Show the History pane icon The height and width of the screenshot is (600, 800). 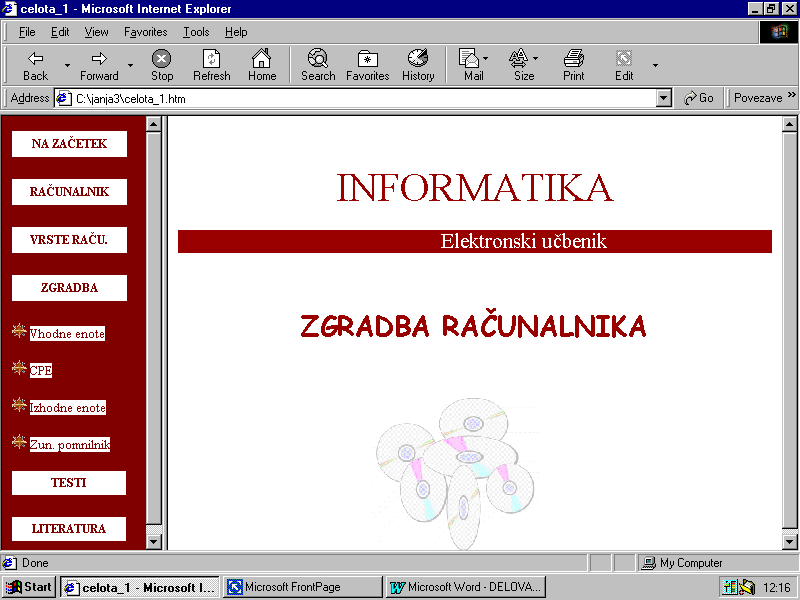coord(418,59)
